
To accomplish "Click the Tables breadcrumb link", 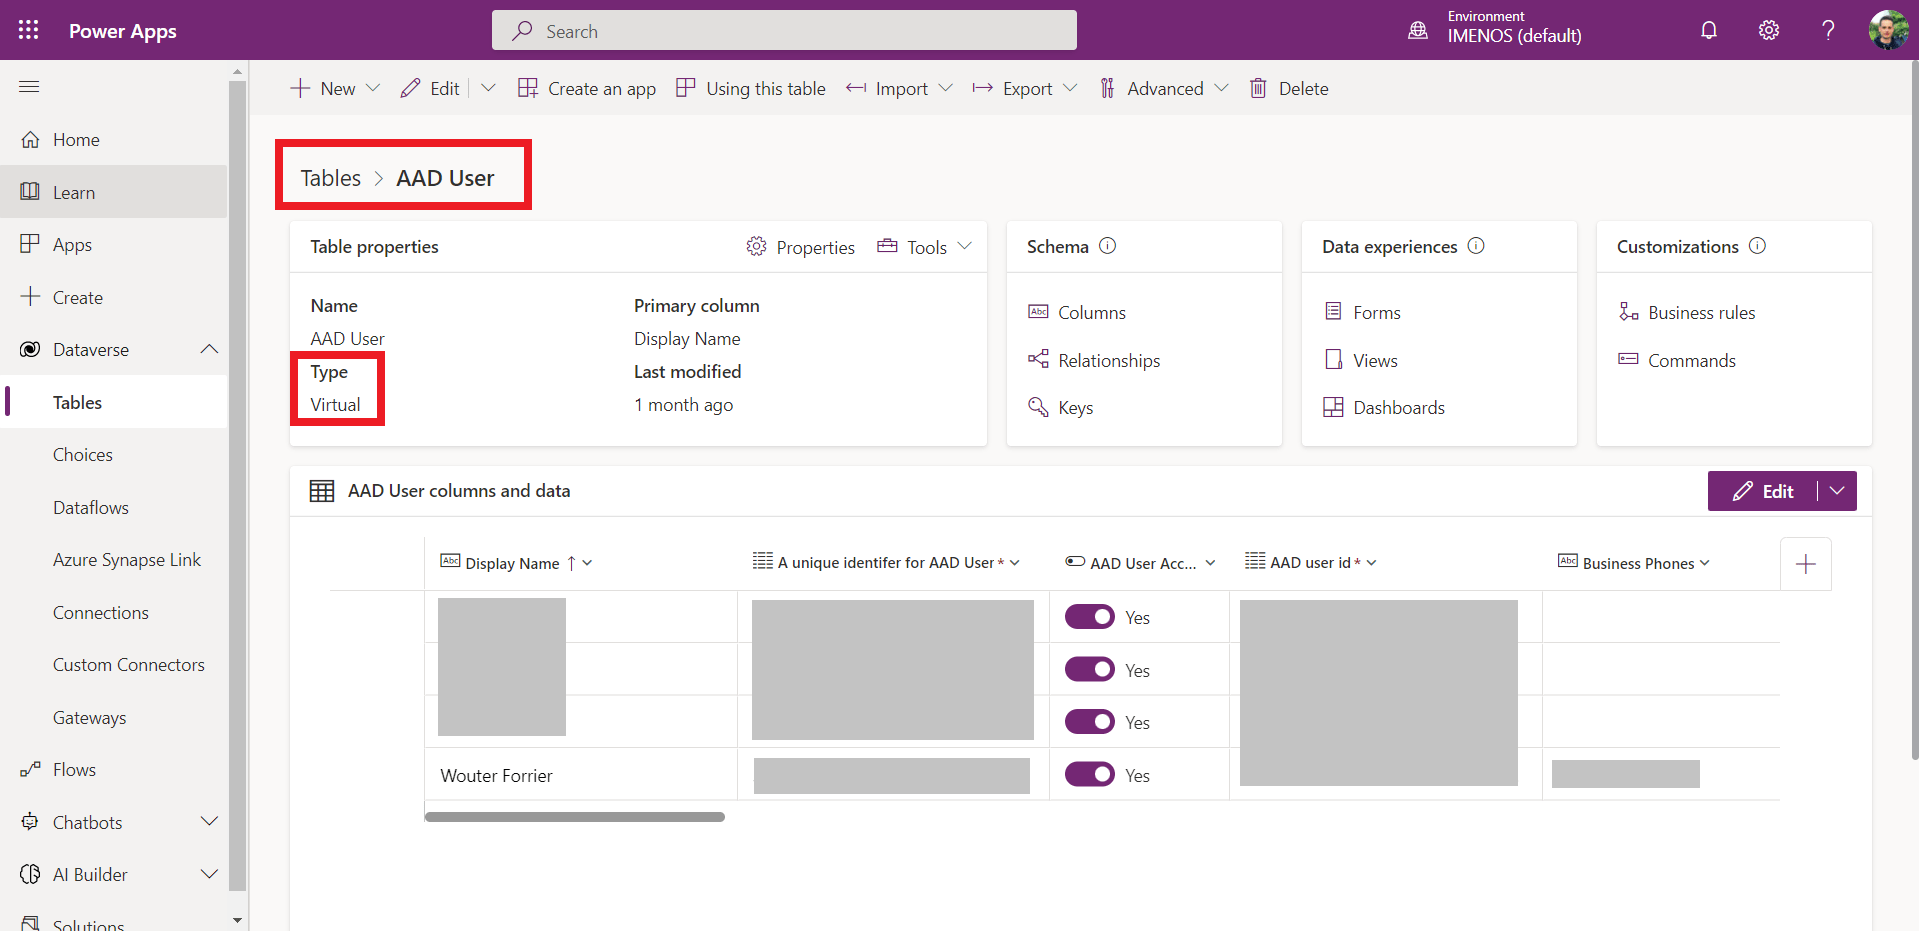I will 330,178.
